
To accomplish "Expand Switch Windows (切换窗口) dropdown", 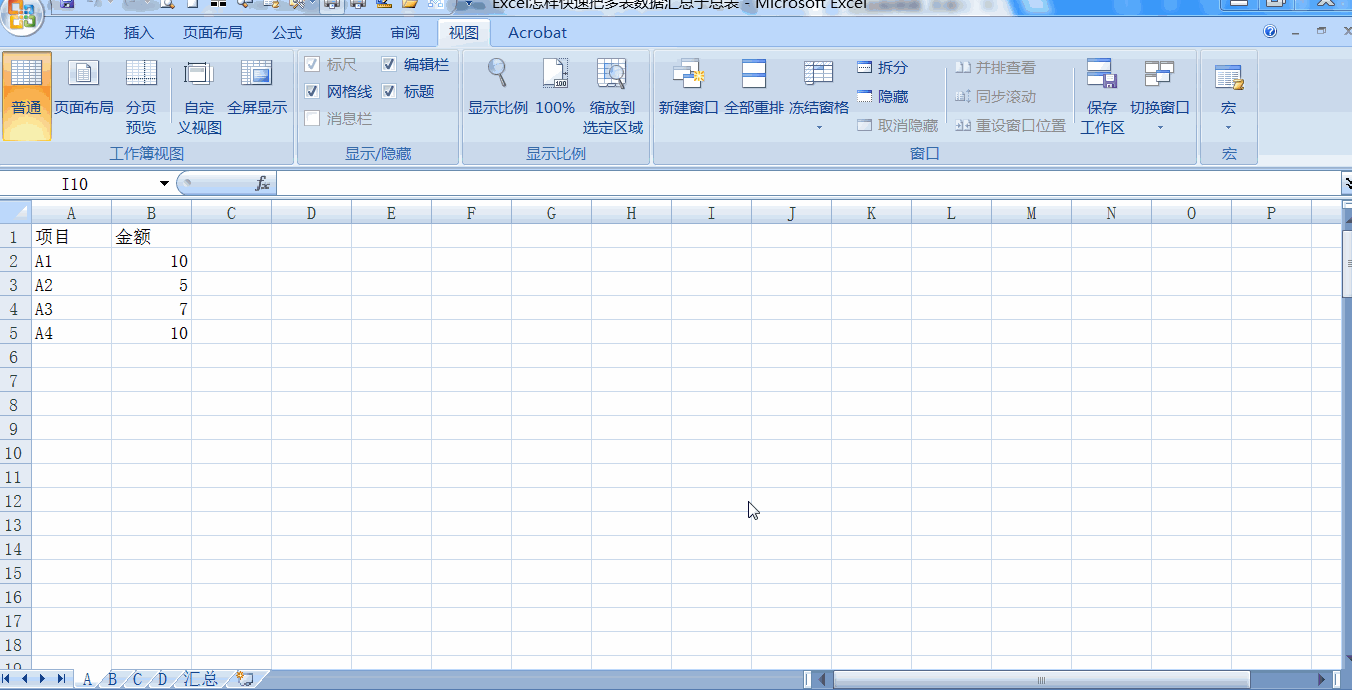I will point(1160,127).
